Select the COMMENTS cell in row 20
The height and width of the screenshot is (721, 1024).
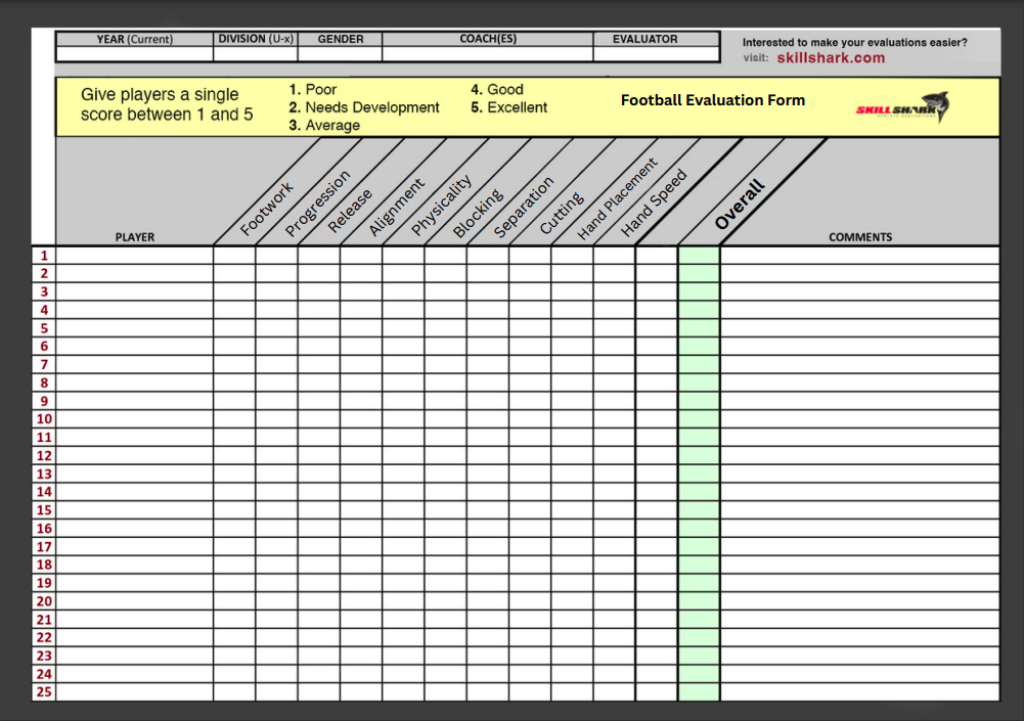(x=859, y=601)
